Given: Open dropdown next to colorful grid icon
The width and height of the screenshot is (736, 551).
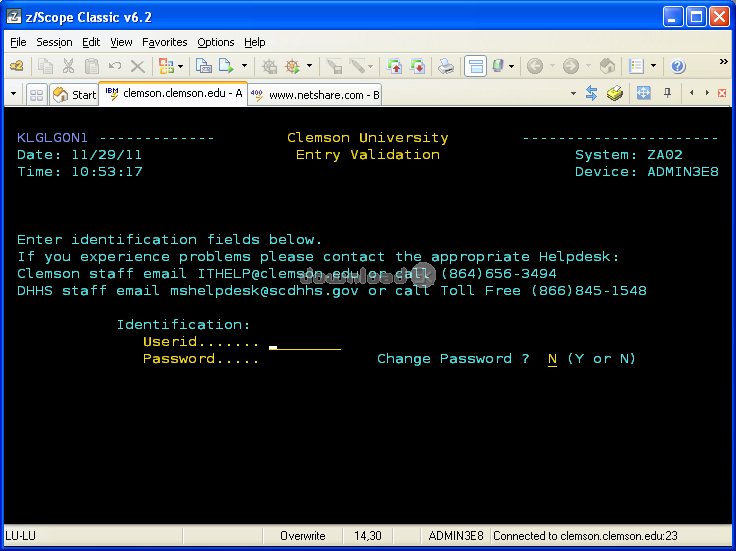Looking at the screenshot, I should click(180, 66).
